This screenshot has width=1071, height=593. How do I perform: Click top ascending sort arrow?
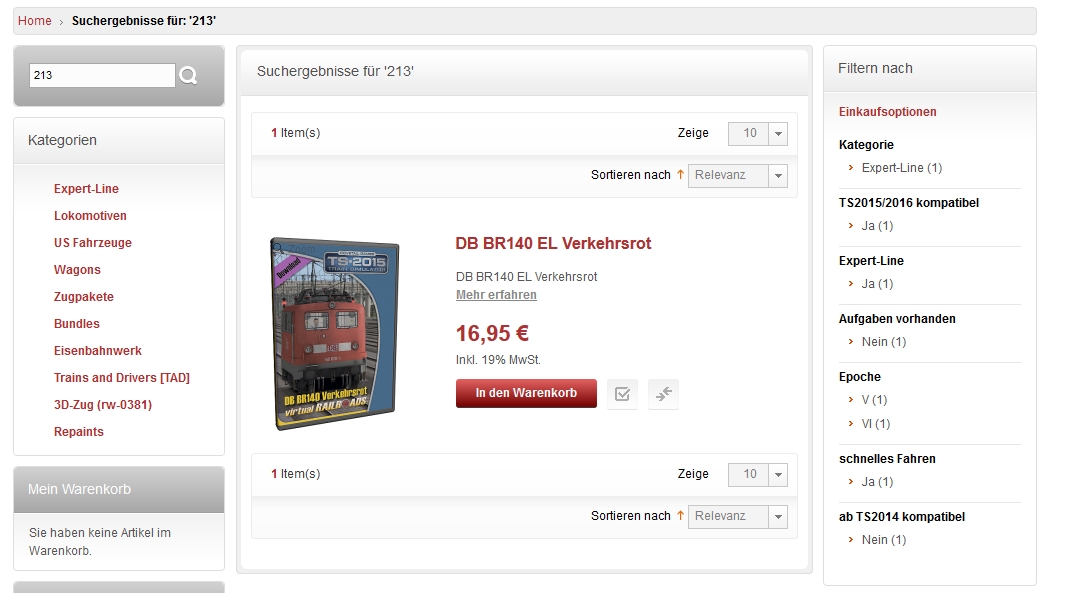point(680,175)
